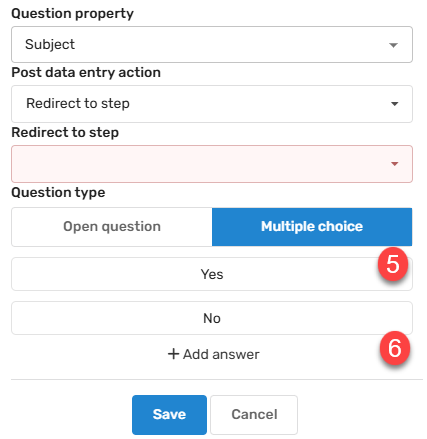Cancel editing the question
The height and width of the screenshot is (439, 427).
[x=254, y=415]
